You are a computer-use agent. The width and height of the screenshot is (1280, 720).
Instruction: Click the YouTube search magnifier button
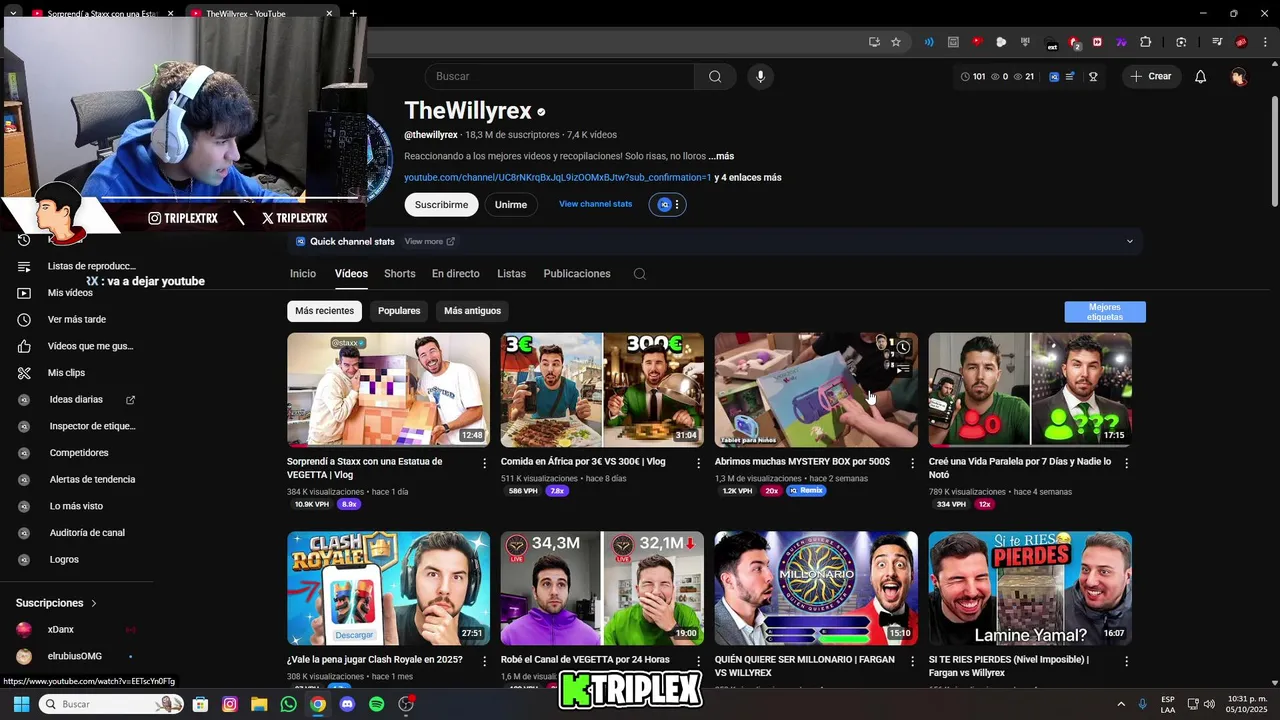pos(715,76)
